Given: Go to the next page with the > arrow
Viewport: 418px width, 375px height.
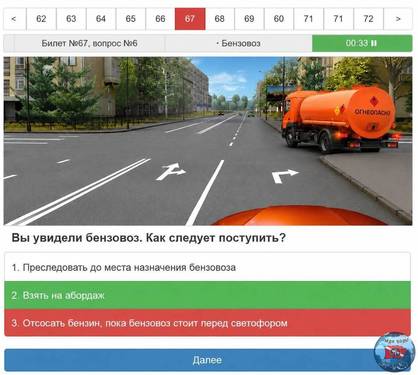Looking at the screenshot, I should 398,19.
